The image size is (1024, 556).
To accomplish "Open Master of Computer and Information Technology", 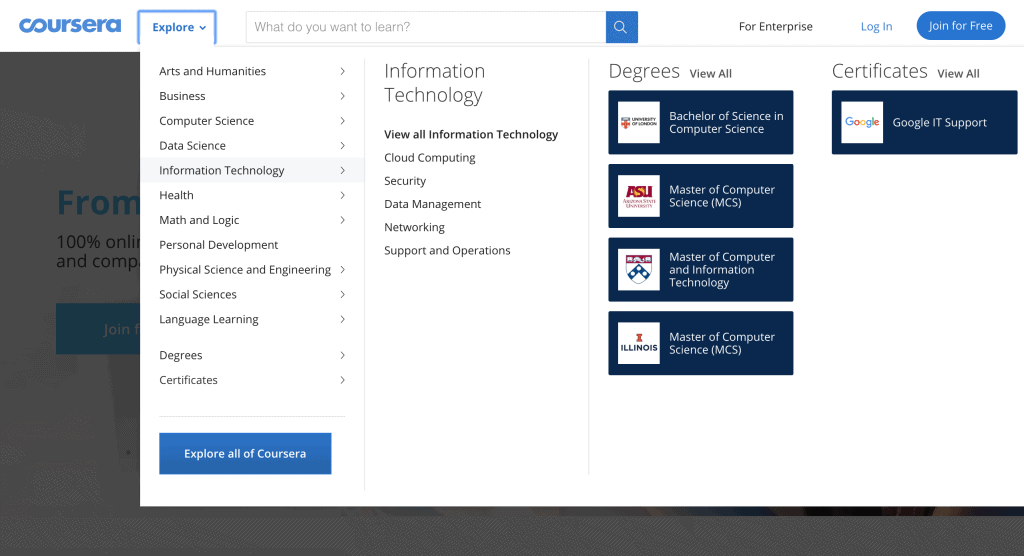I will (x=722, y=270).
